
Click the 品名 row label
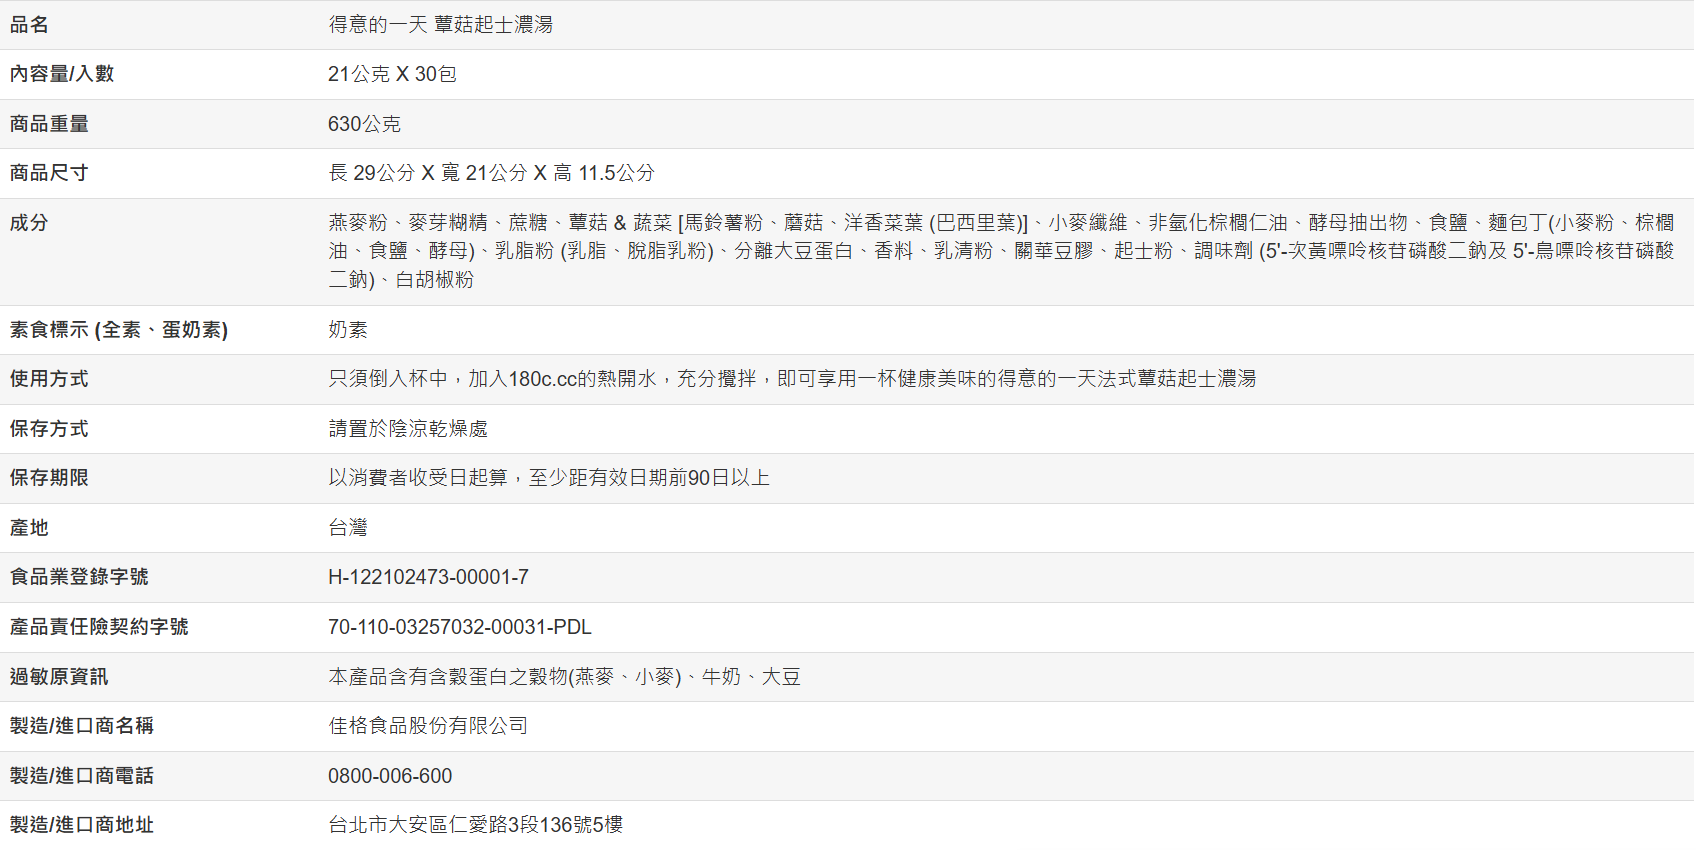click(29, 25)
